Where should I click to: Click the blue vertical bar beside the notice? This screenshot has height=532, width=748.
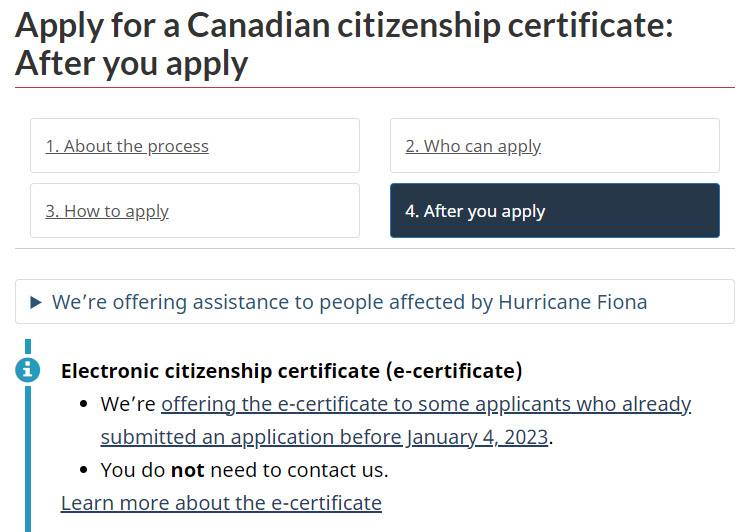(28, 458)
